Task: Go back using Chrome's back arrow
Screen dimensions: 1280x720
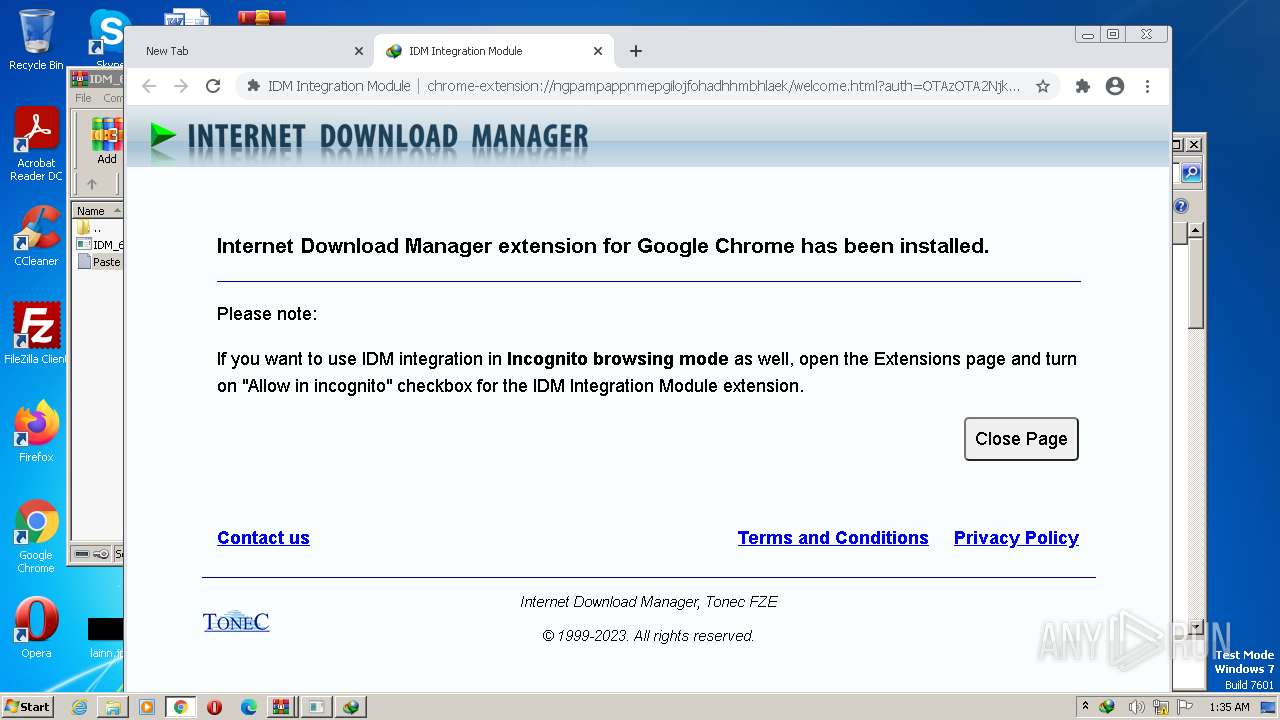Action: tap(149, 86)
